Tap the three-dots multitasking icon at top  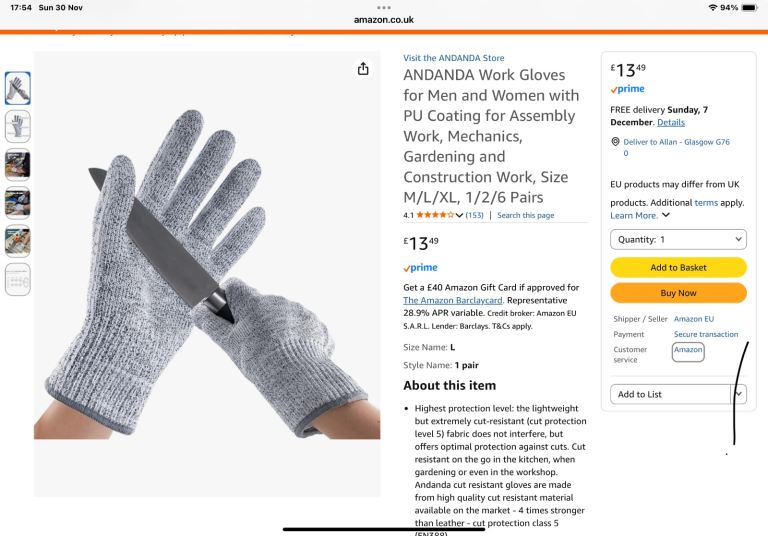tap(384, 7)
